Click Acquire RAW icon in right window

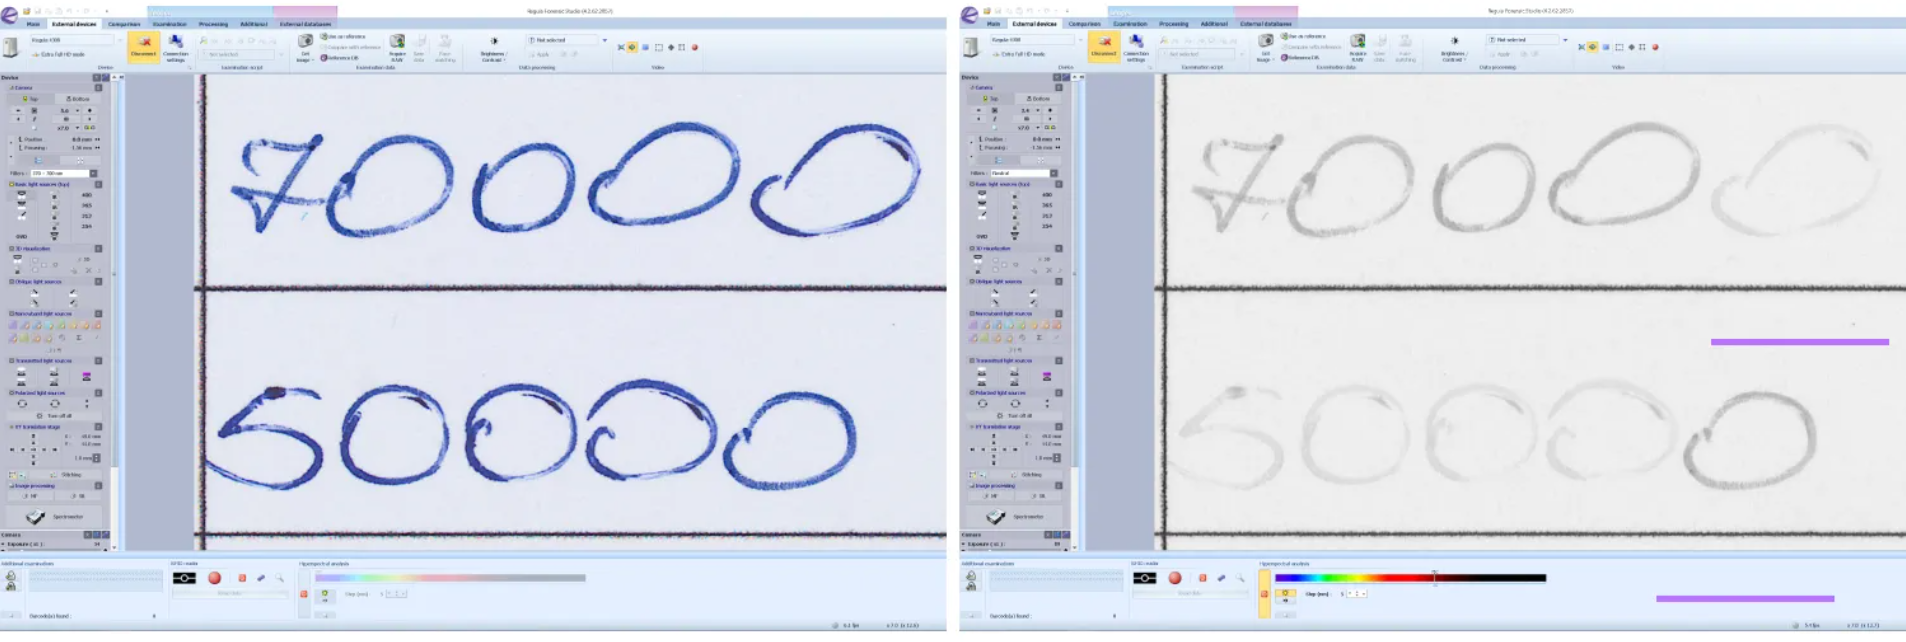coord(1357,46)
